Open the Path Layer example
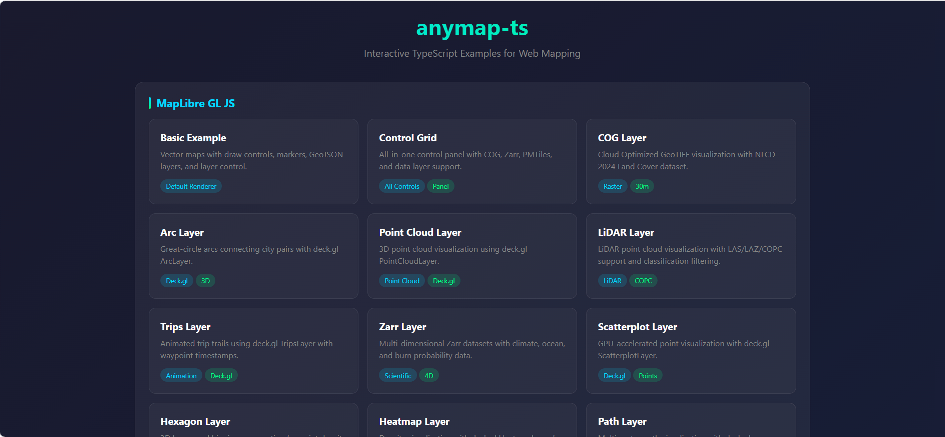 point(622,421)
